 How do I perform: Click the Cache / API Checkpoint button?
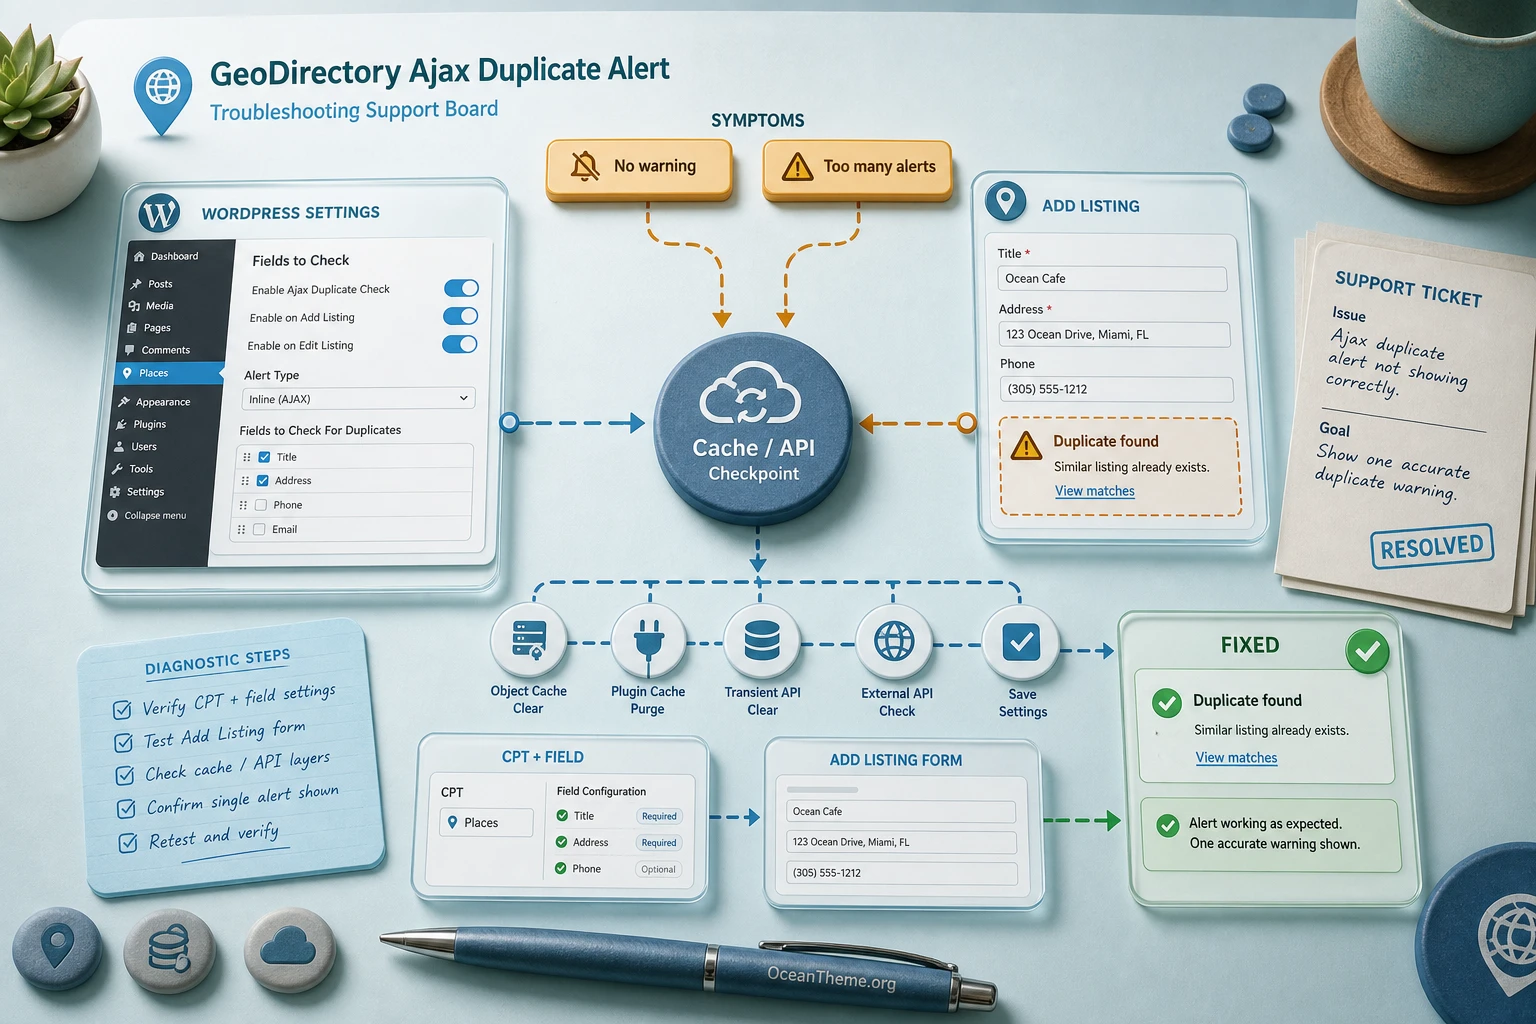[753, 428]
